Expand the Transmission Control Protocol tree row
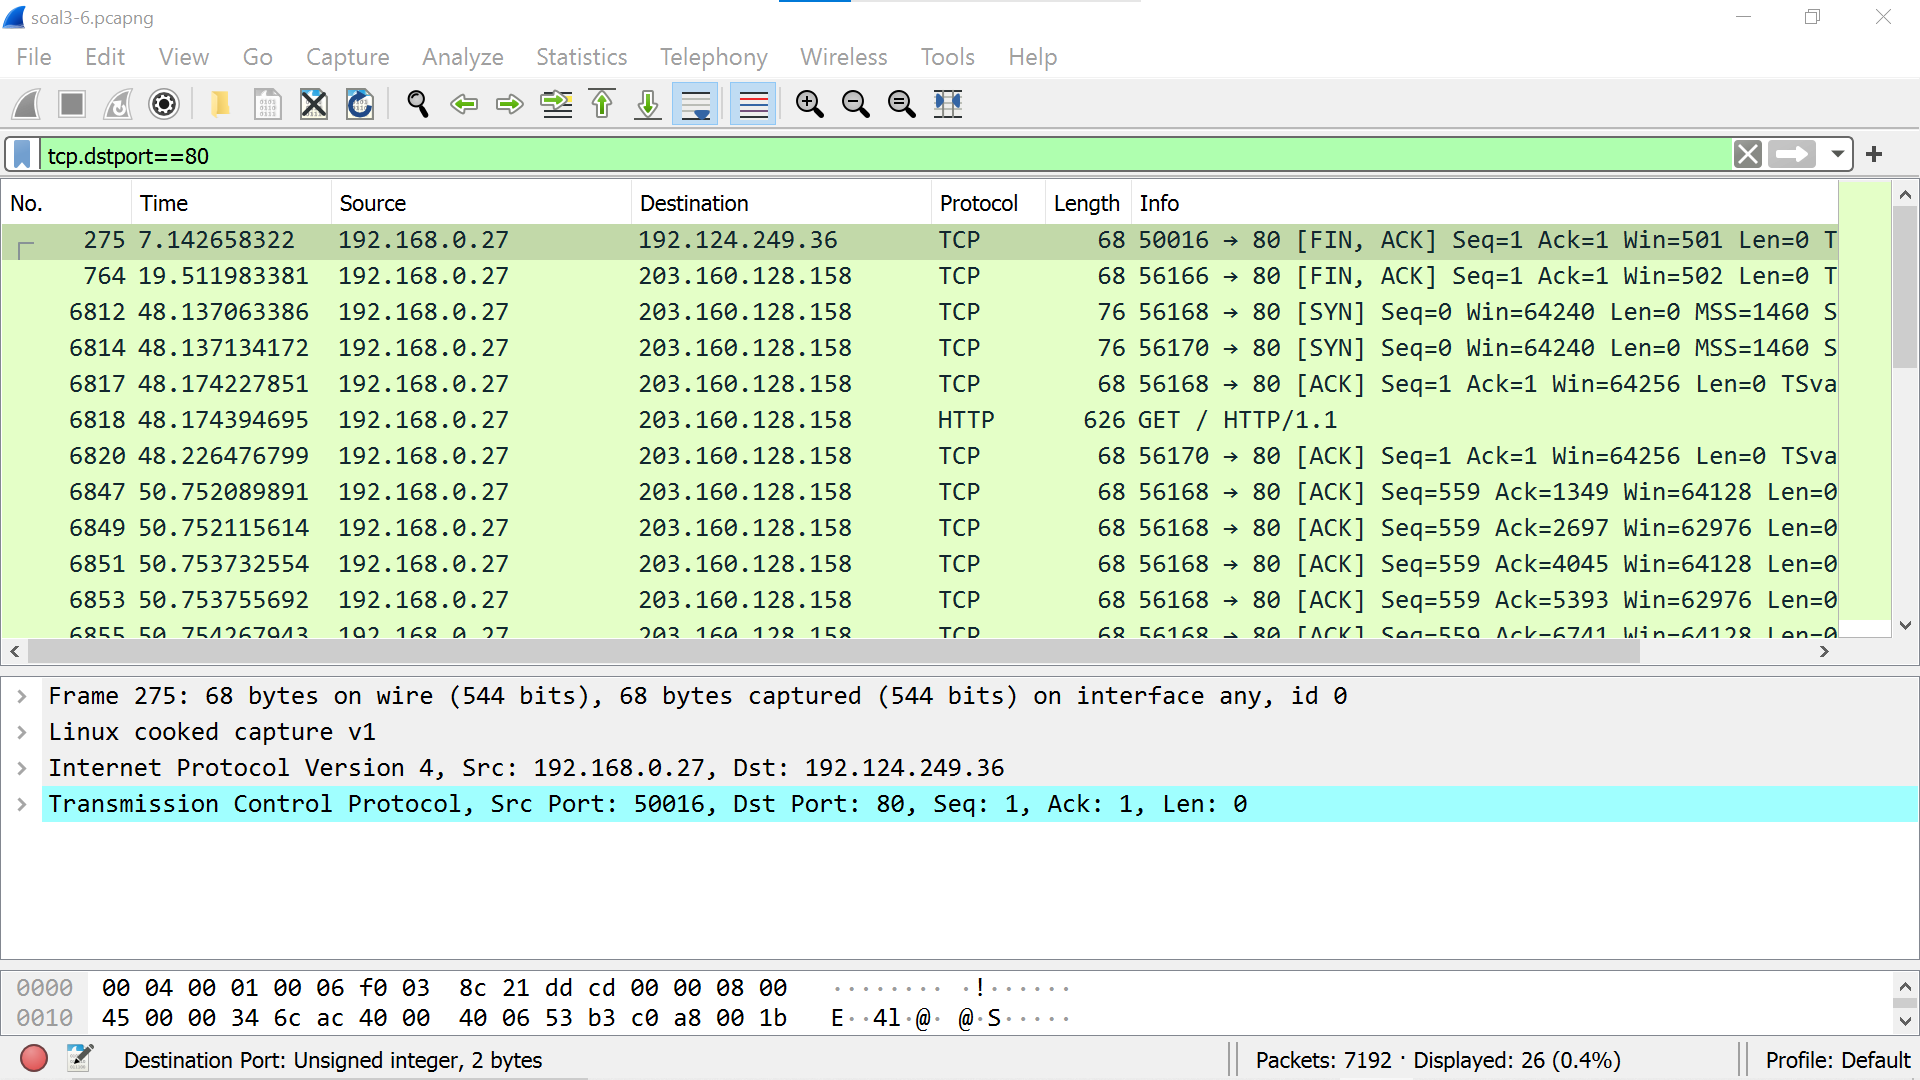Screen dimensions: 1920x1080 [22, 804]
